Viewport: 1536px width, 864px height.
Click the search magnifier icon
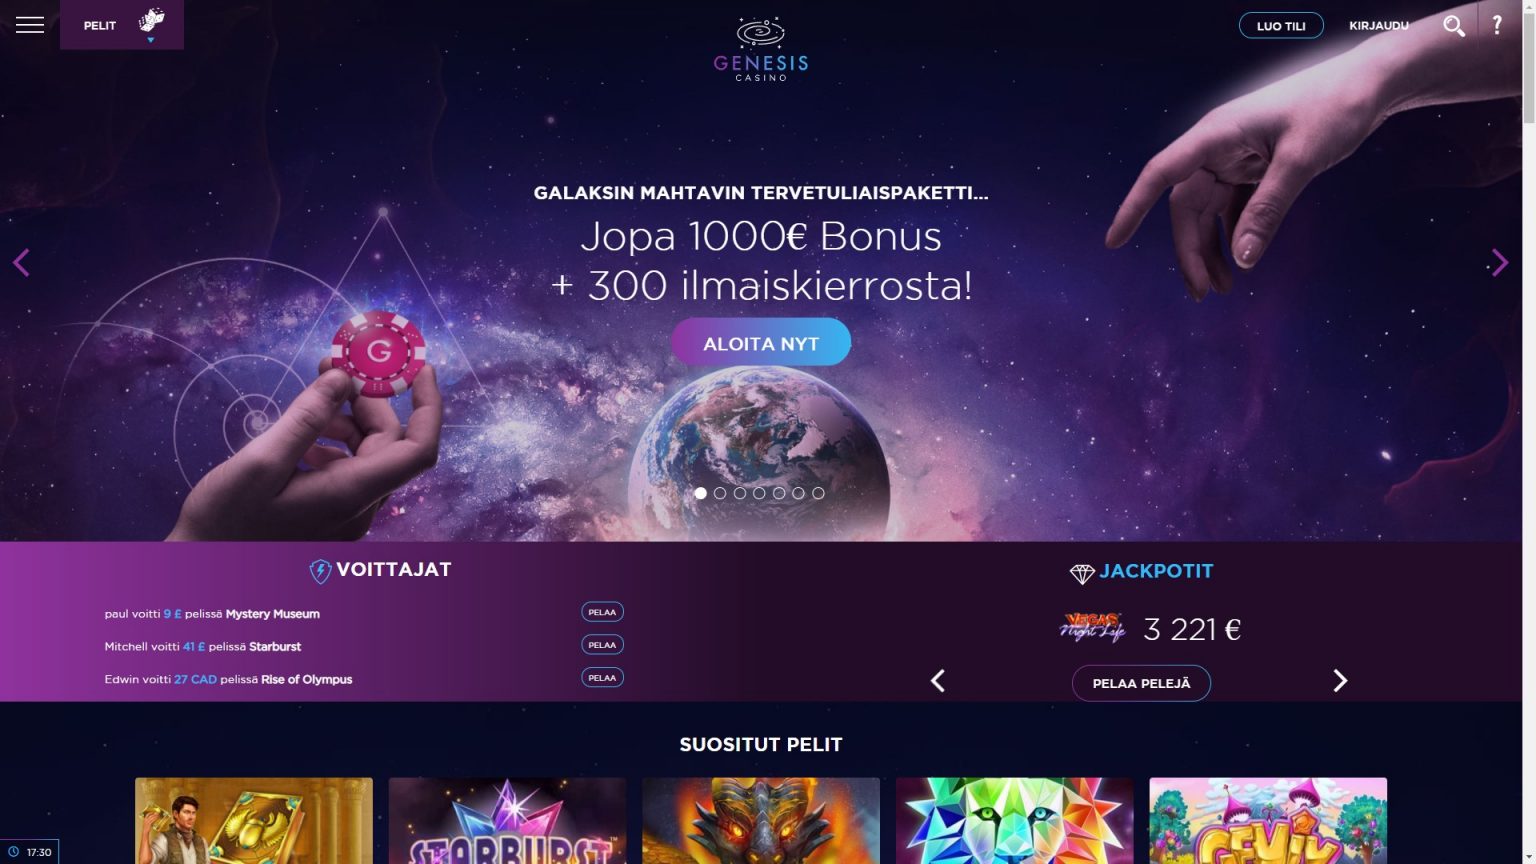[1454, 26]
